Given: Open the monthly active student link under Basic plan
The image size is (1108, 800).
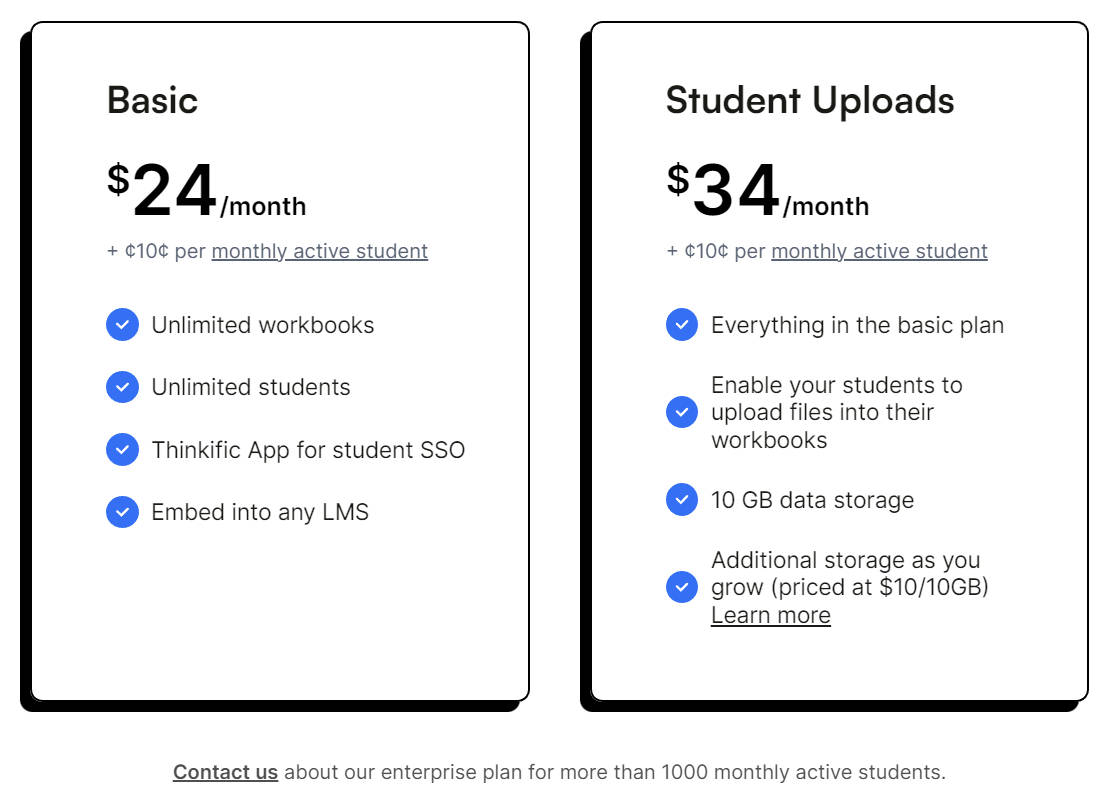Looking at the screenshot, I should point(318,251).
